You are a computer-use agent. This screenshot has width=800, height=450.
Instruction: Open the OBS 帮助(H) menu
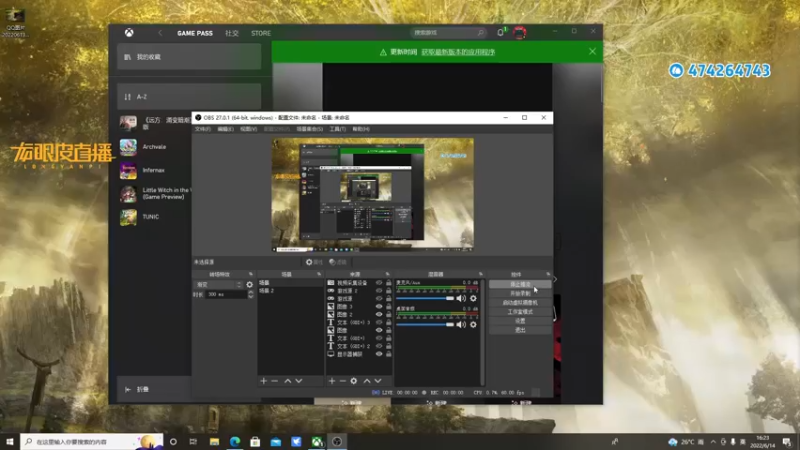361,129
